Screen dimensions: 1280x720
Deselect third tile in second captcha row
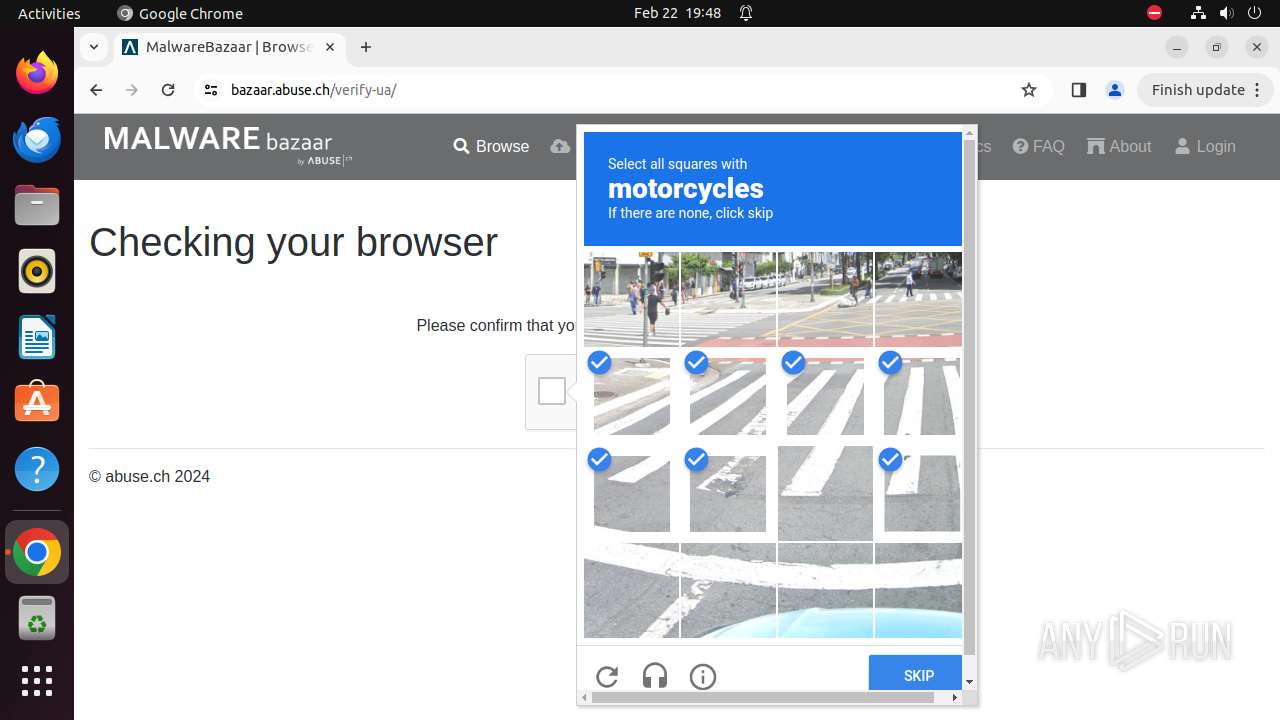click(825, 396)
